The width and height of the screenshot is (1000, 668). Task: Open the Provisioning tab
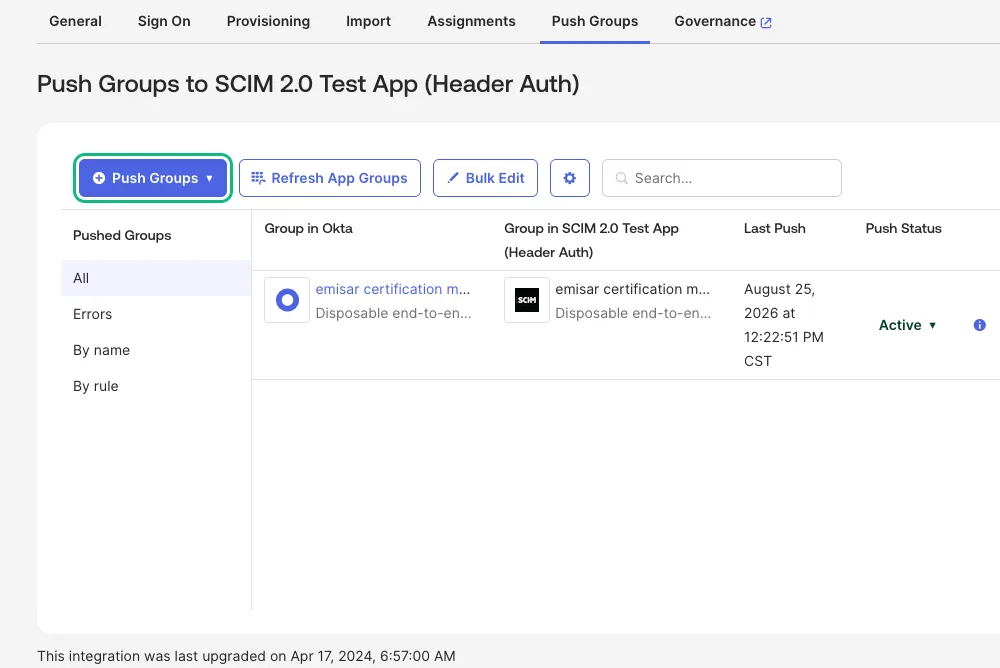click(x=268, y=21)
